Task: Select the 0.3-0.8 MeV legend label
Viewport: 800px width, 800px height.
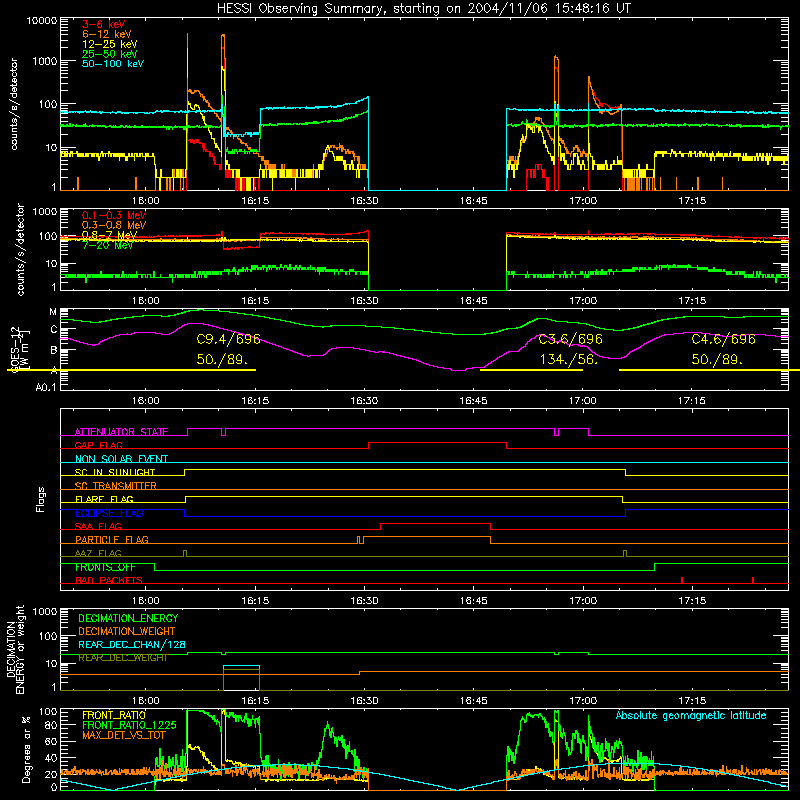Action: click(x=114, y=225)
